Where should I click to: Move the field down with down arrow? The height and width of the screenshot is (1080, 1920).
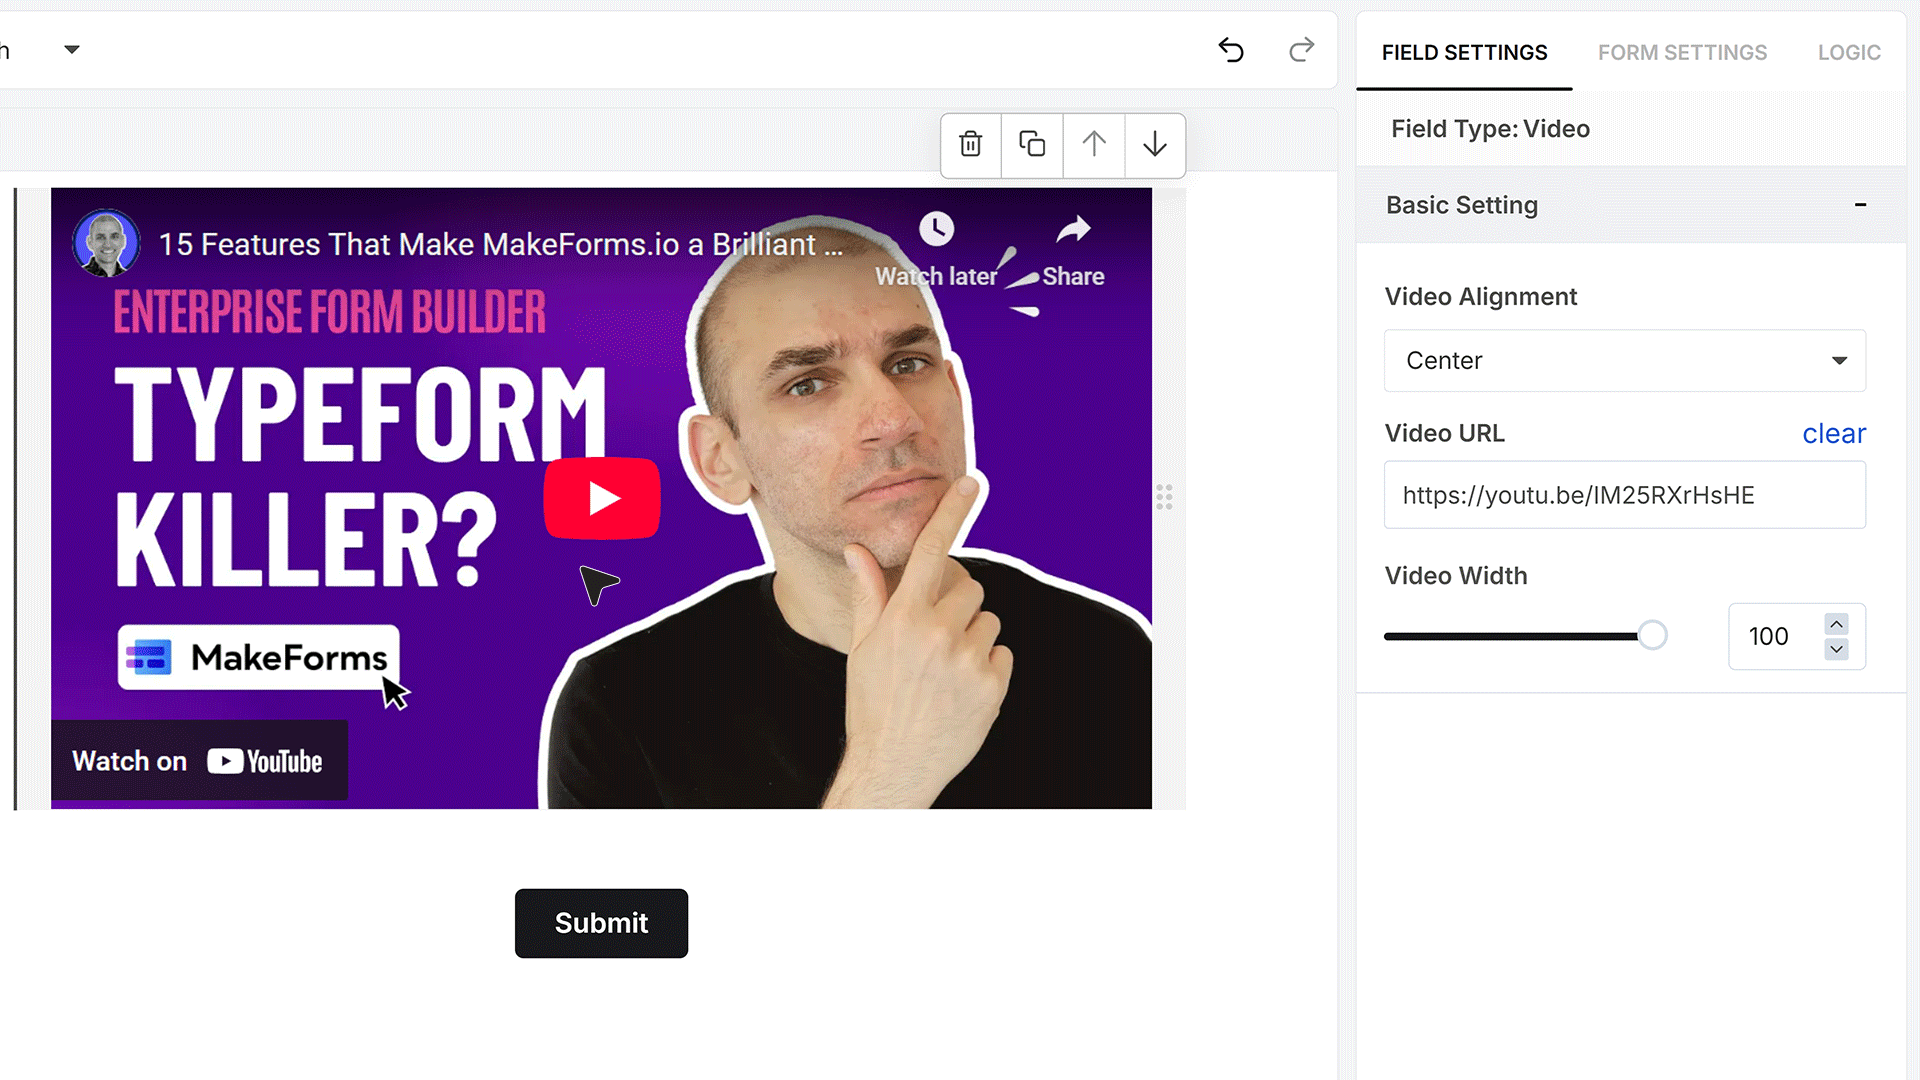(x=1155, y=145)
